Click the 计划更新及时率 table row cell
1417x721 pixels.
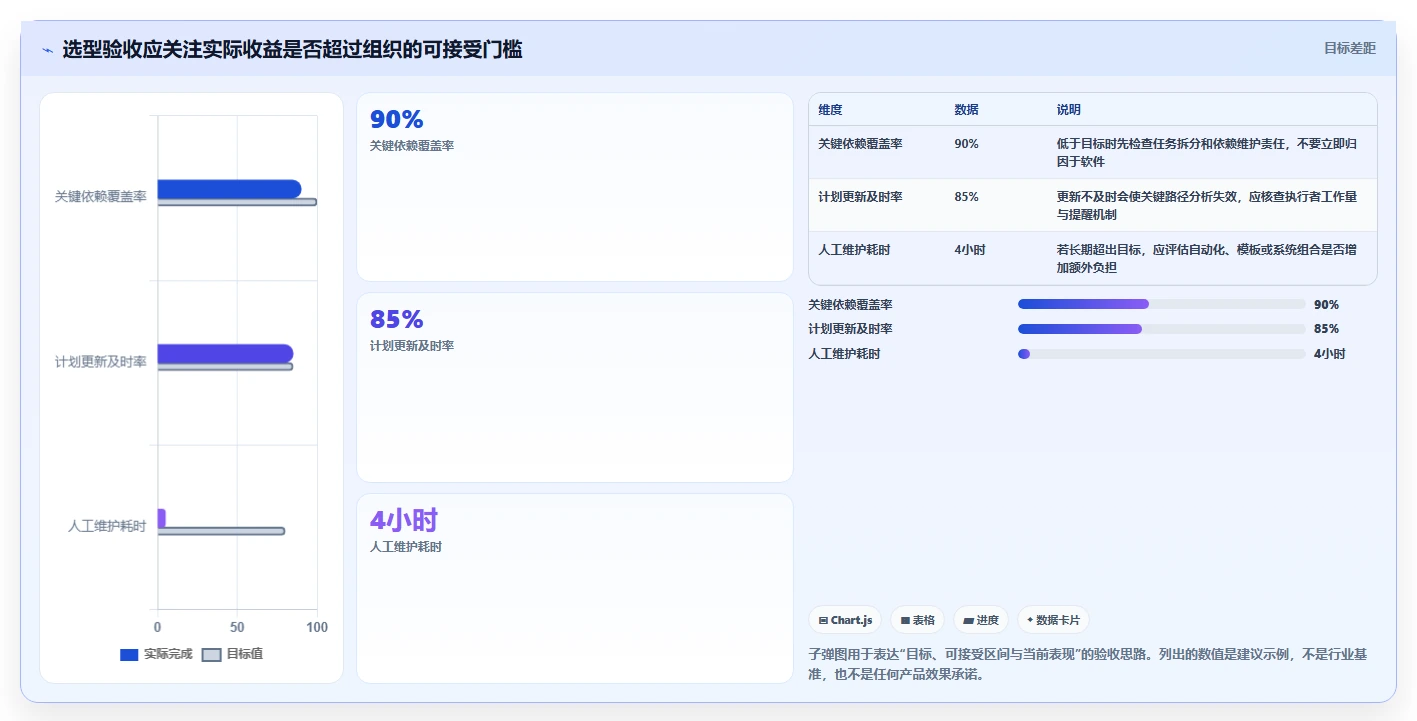[x=860, y=197]
